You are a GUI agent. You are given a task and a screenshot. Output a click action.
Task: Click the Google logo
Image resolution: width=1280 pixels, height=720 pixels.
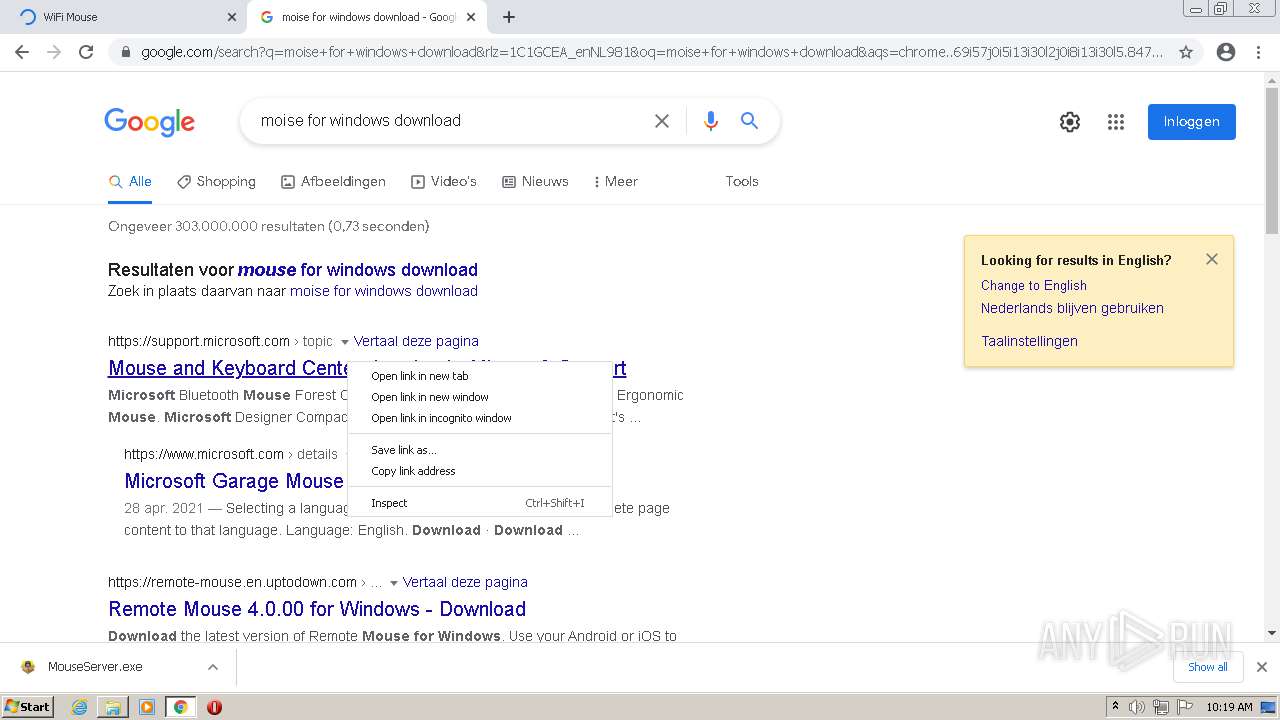pos(149,122)
